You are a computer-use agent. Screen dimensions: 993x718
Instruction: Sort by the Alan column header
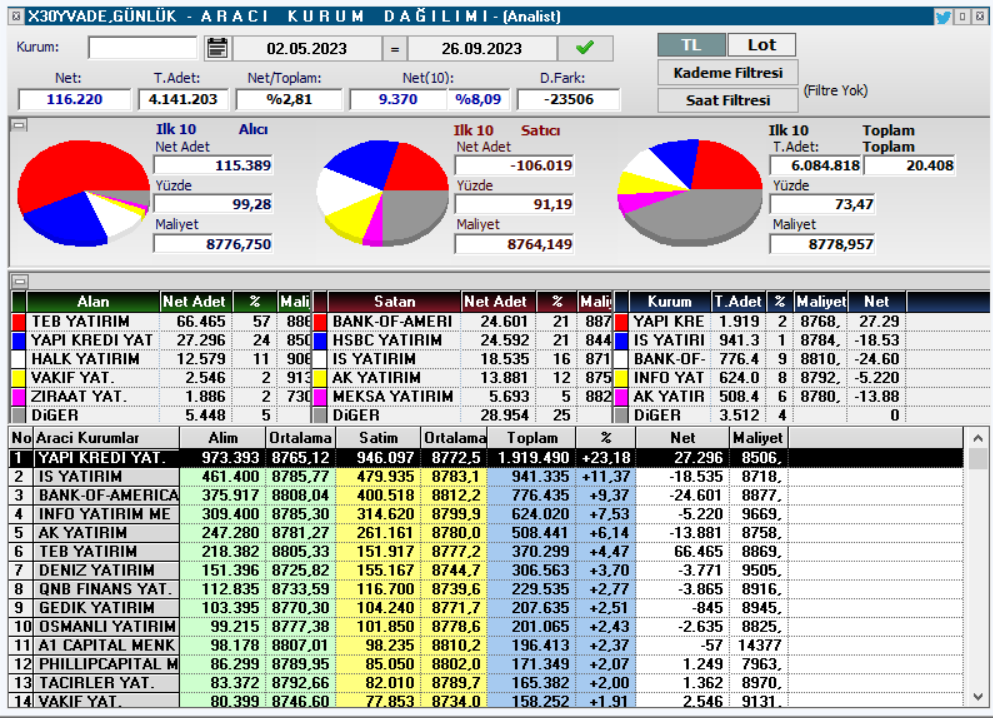(92, 301)
